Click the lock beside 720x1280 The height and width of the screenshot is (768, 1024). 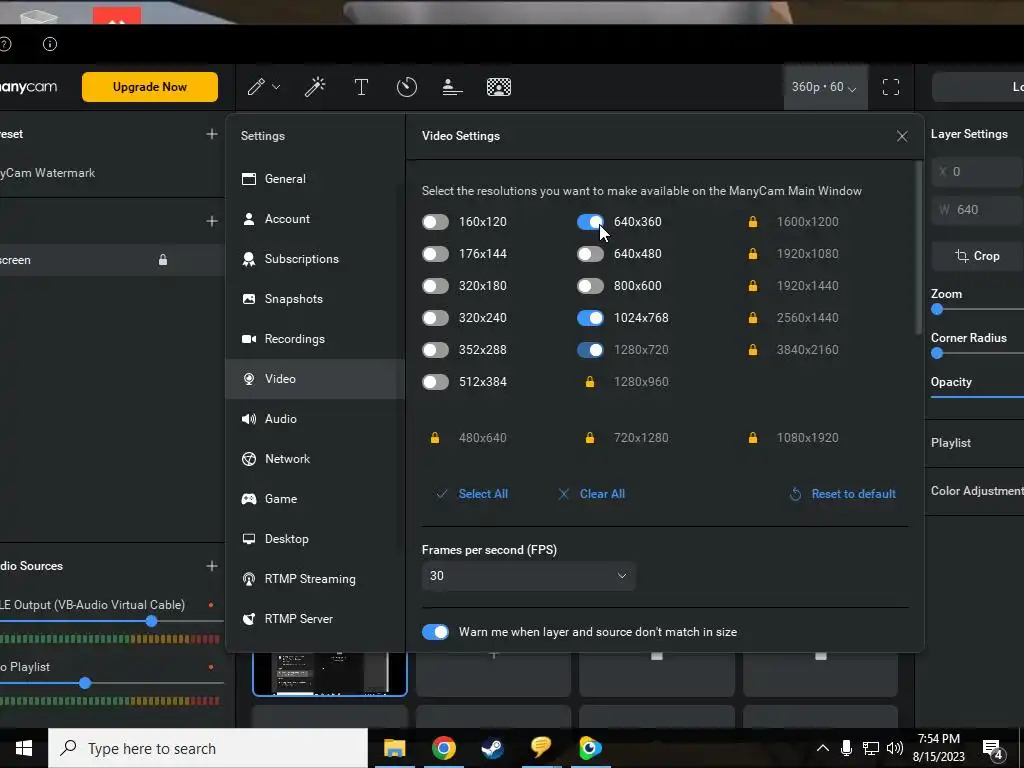pyautogui.click(x=590, y=438)
